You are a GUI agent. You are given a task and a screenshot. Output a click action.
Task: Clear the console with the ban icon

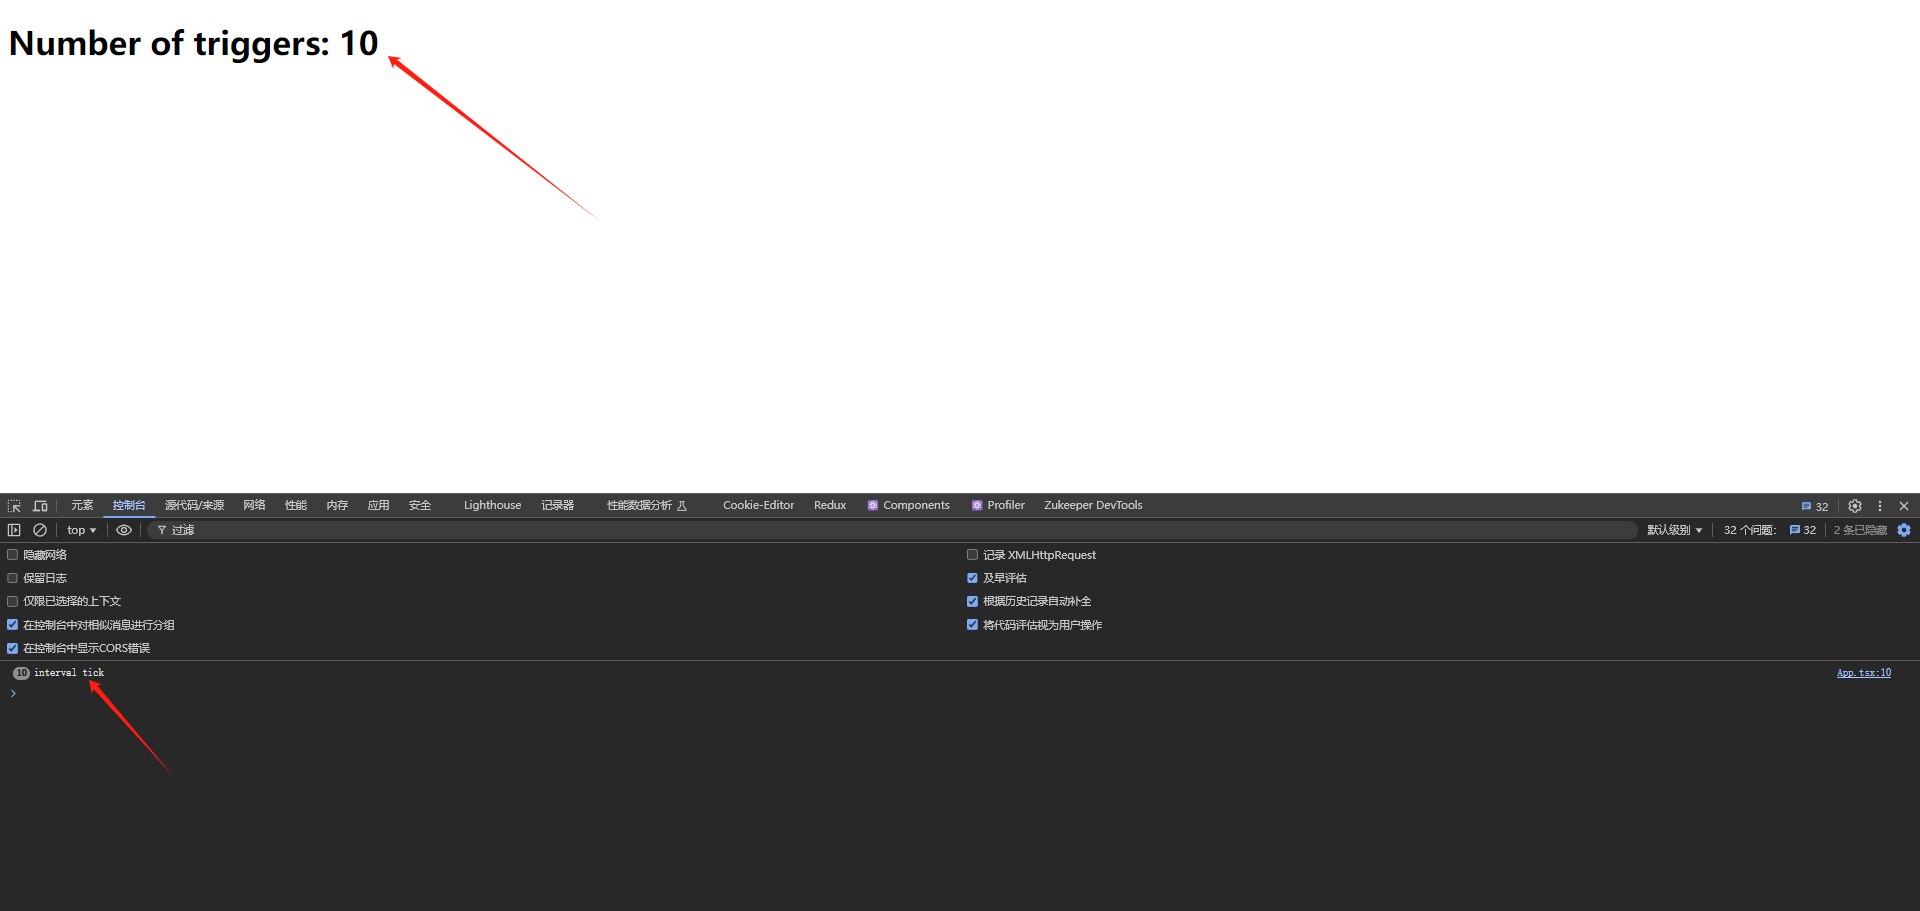click(x=40, y=530)
